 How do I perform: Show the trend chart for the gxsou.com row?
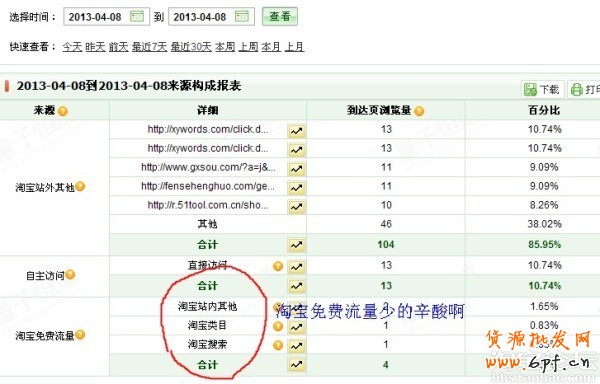point(297,169)
